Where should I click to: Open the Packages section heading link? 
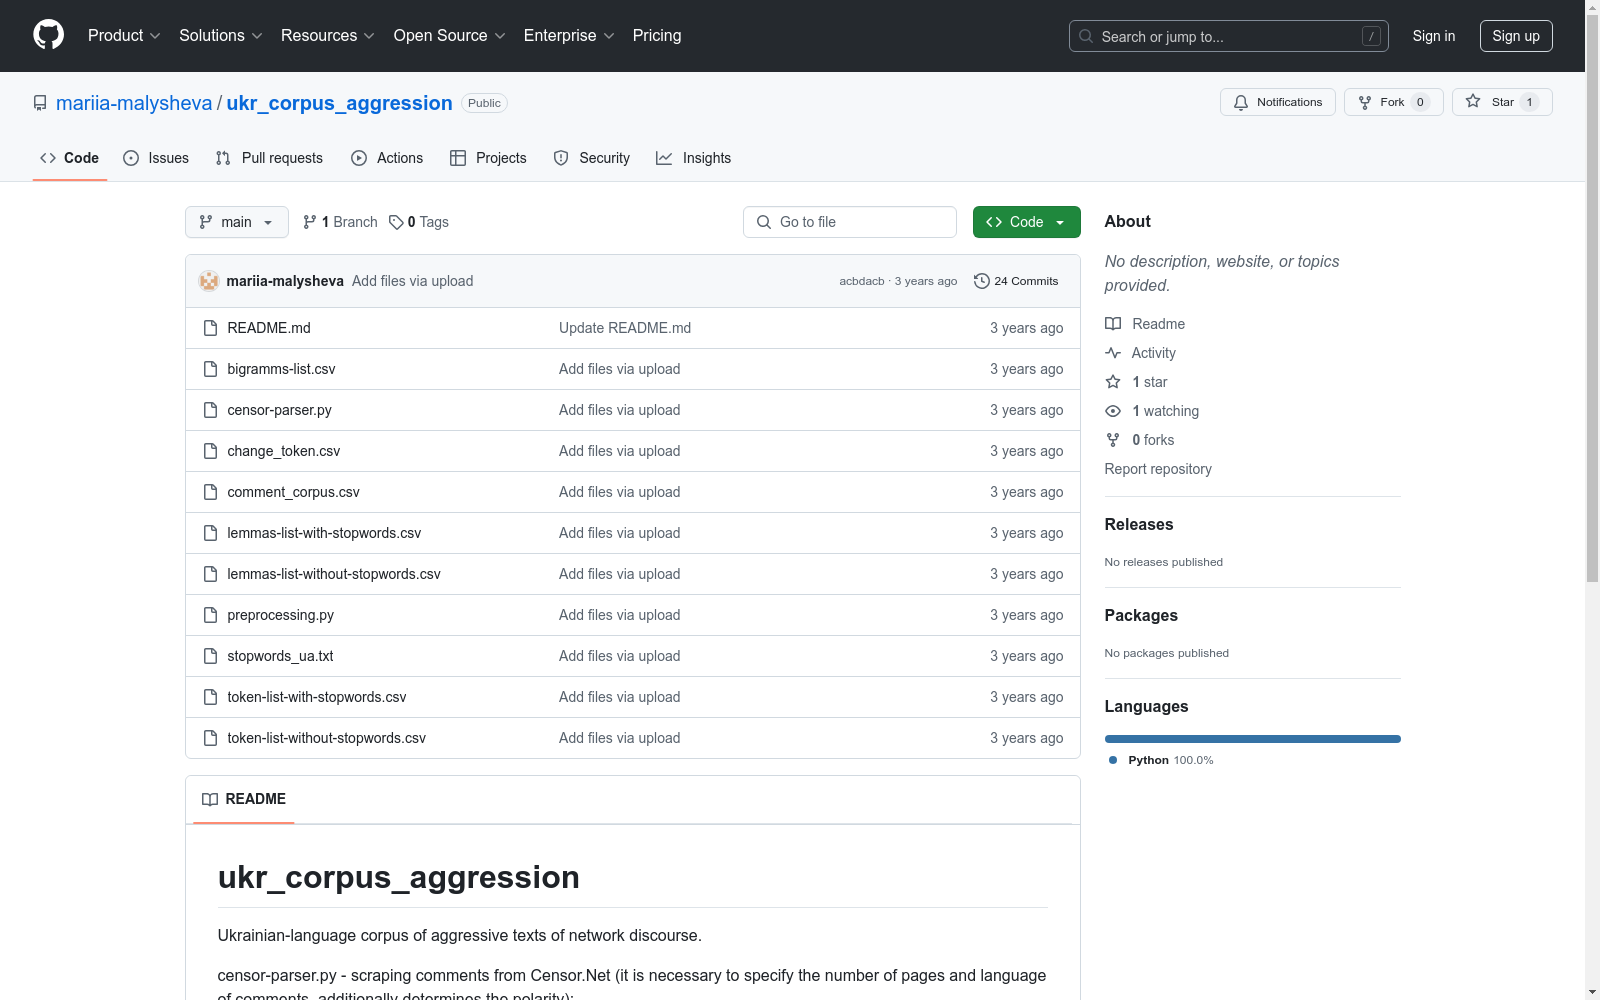1141,615
